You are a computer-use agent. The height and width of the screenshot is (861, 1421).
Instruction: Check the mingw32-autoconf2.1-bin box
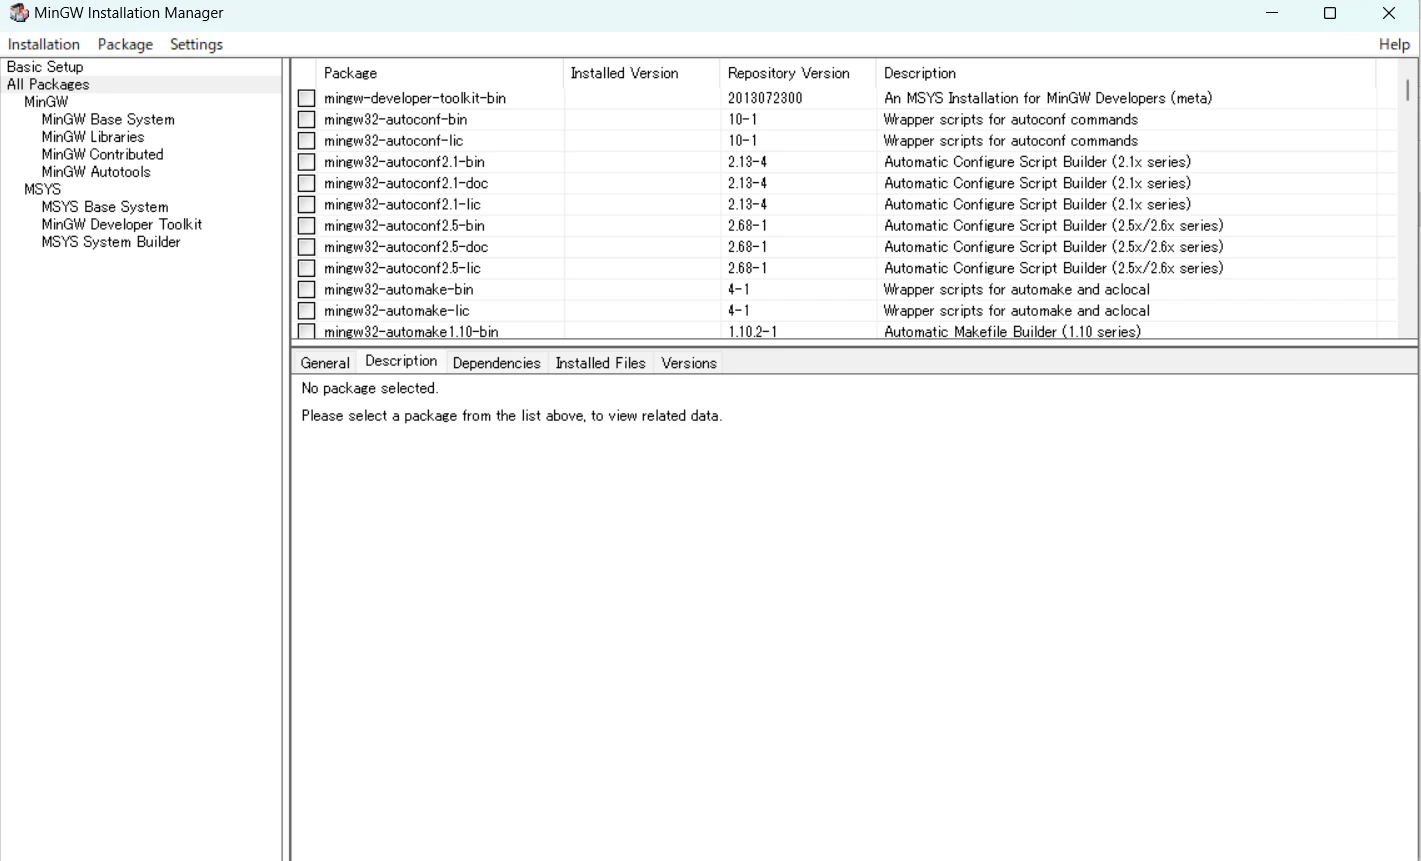tap(306, 162)
